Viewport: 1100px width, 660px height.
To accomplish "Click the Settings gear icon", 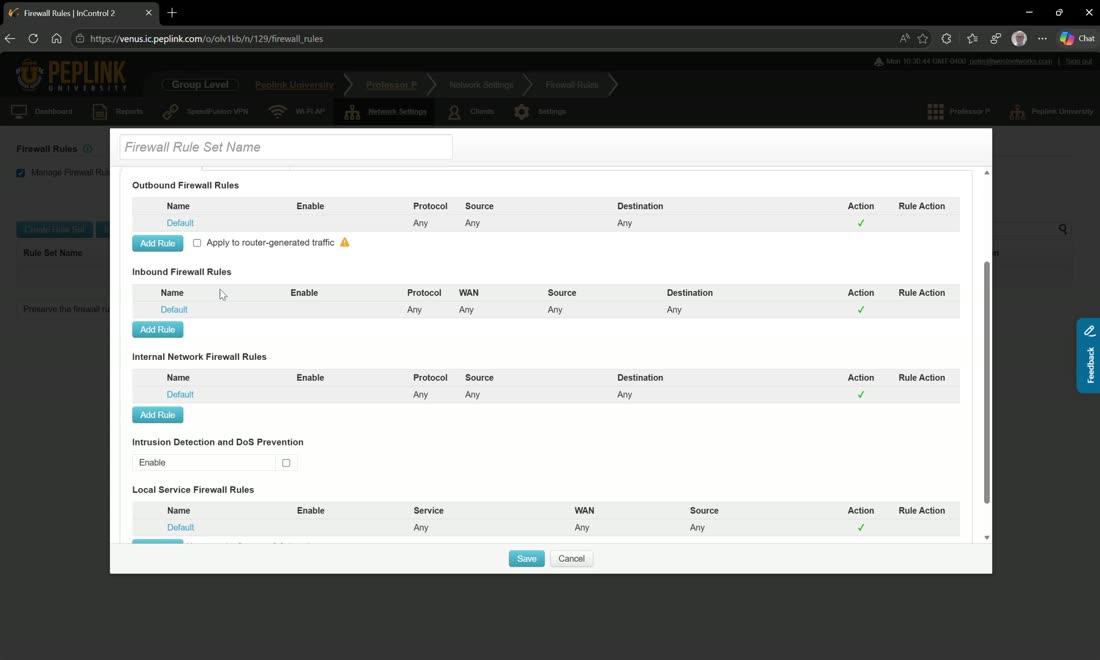I will click(x=522, y=112).
